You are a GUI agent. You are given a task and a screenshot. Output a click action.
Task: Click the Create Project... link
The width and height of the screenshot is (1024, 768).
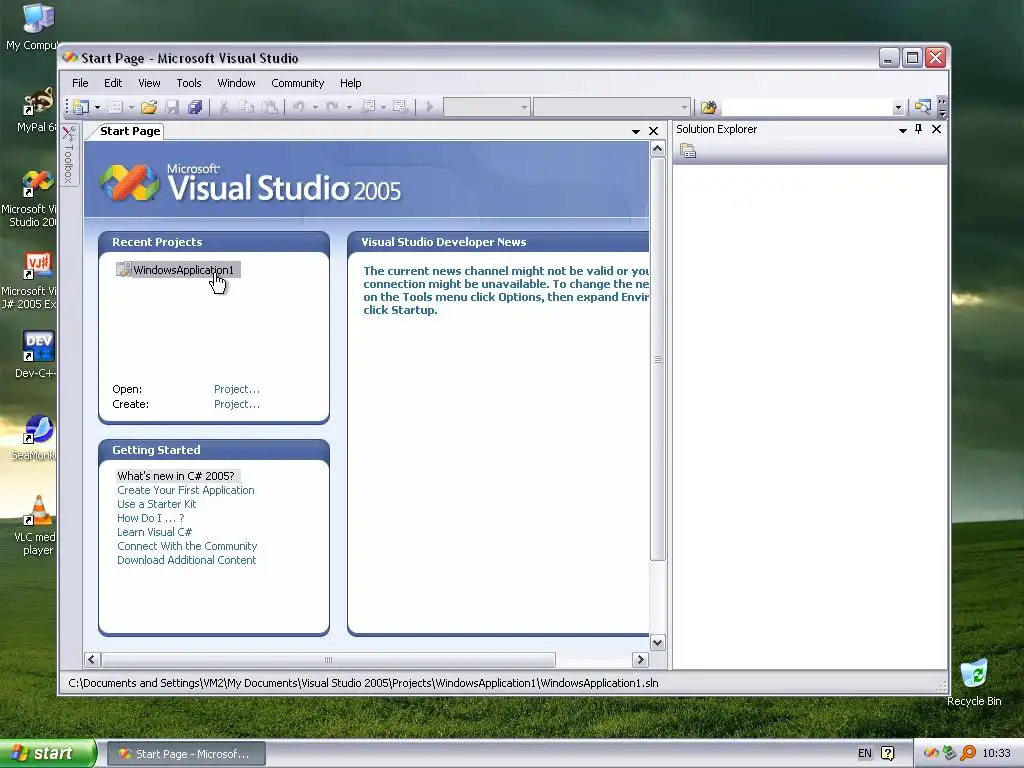[237, 404]
